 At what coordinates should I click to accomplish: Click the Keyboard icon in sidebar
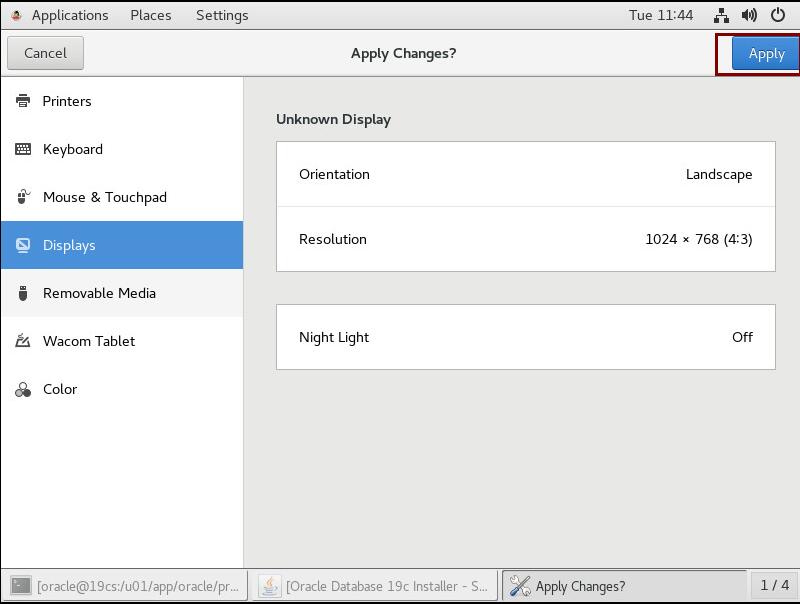23,149
